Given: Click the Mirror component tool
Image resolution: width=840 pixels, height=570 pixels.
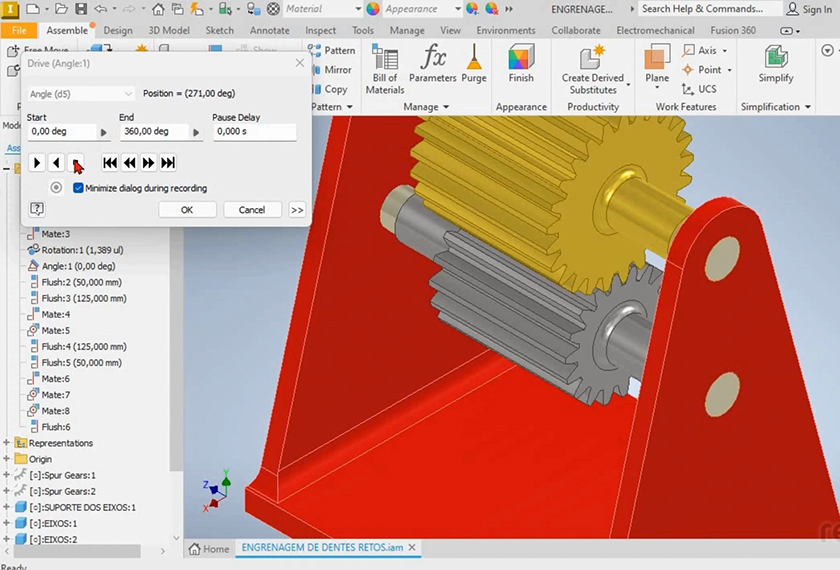Looking at the screenshot, I should point(330,70).
